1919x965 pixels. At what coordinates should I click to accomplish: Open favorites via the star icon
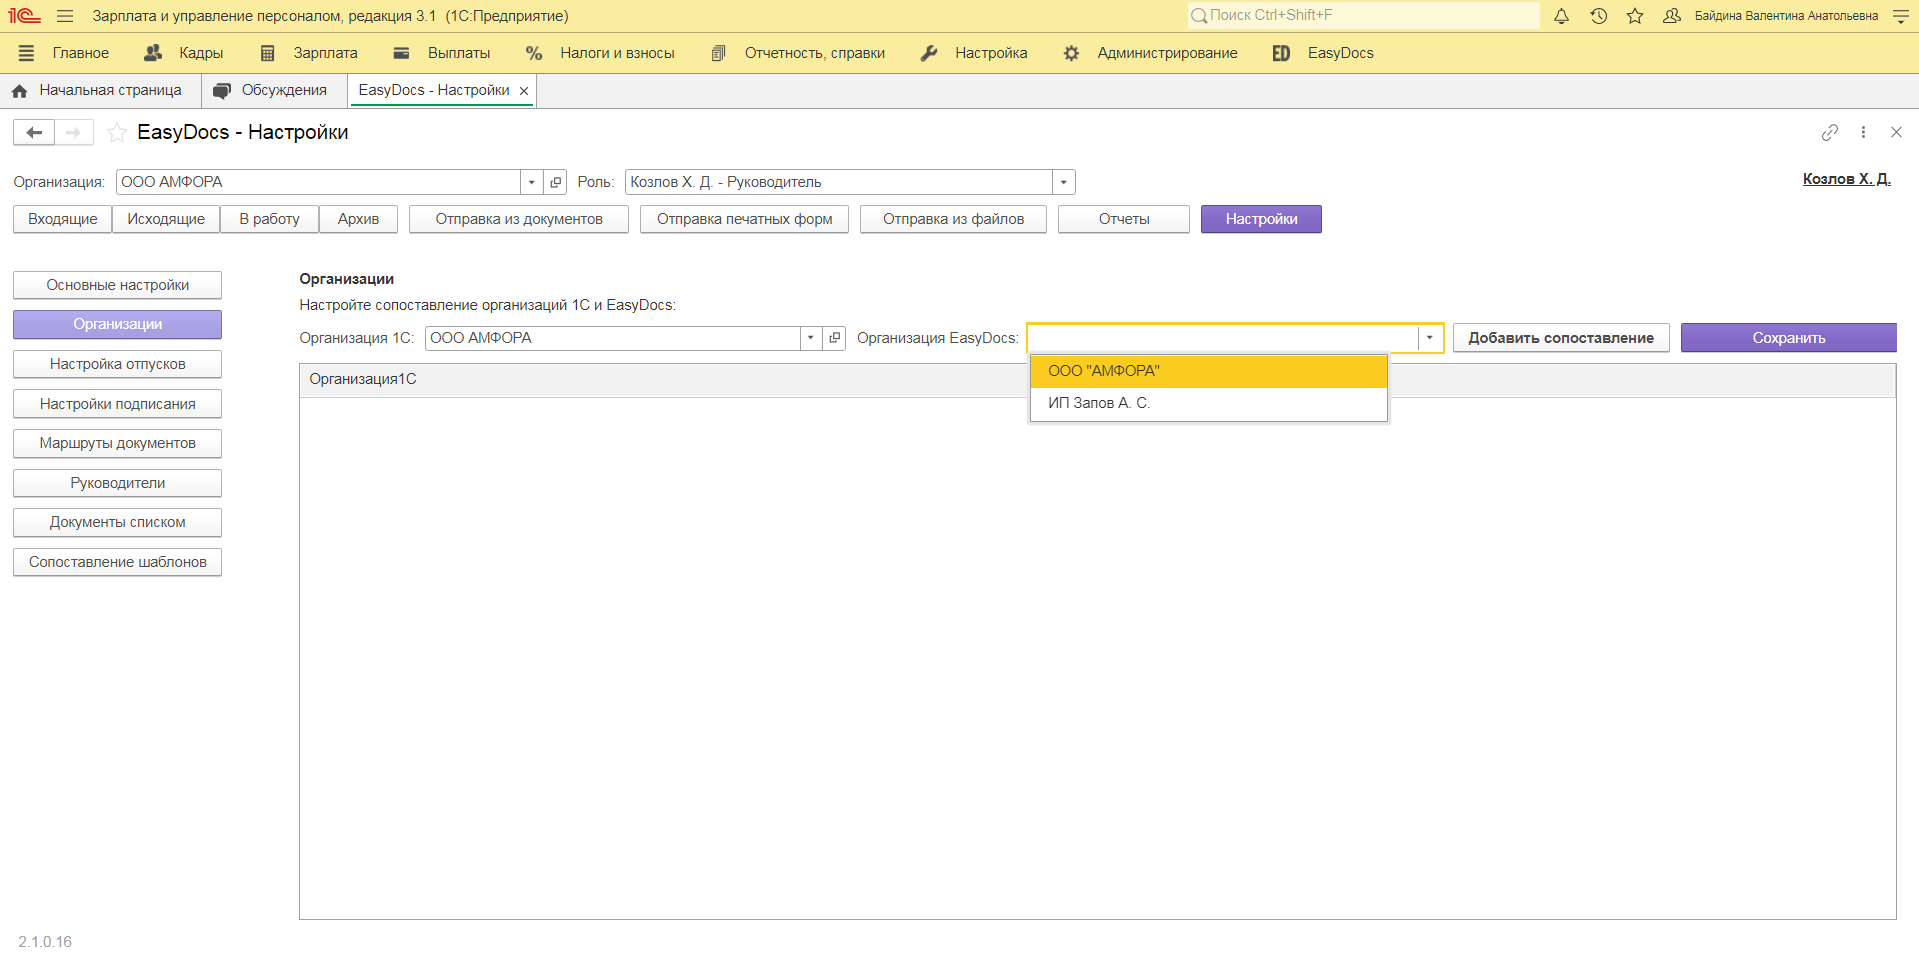click(x=1636, y=16)
